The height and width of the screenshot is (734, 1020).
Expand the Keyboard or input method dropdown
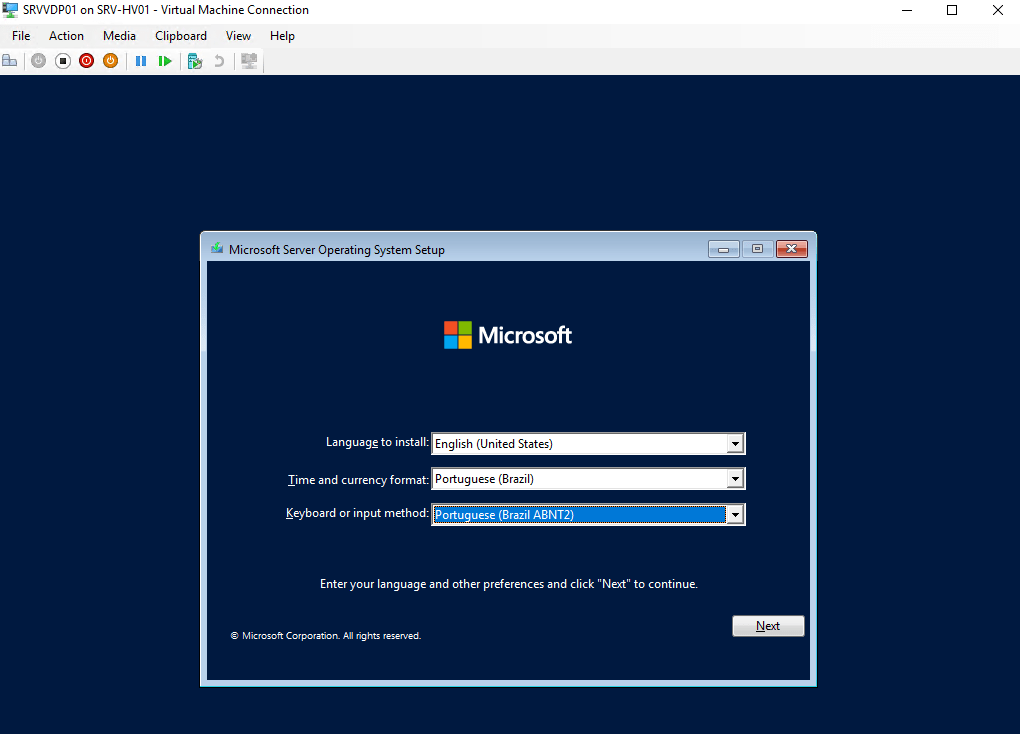[x=735, y=515]
